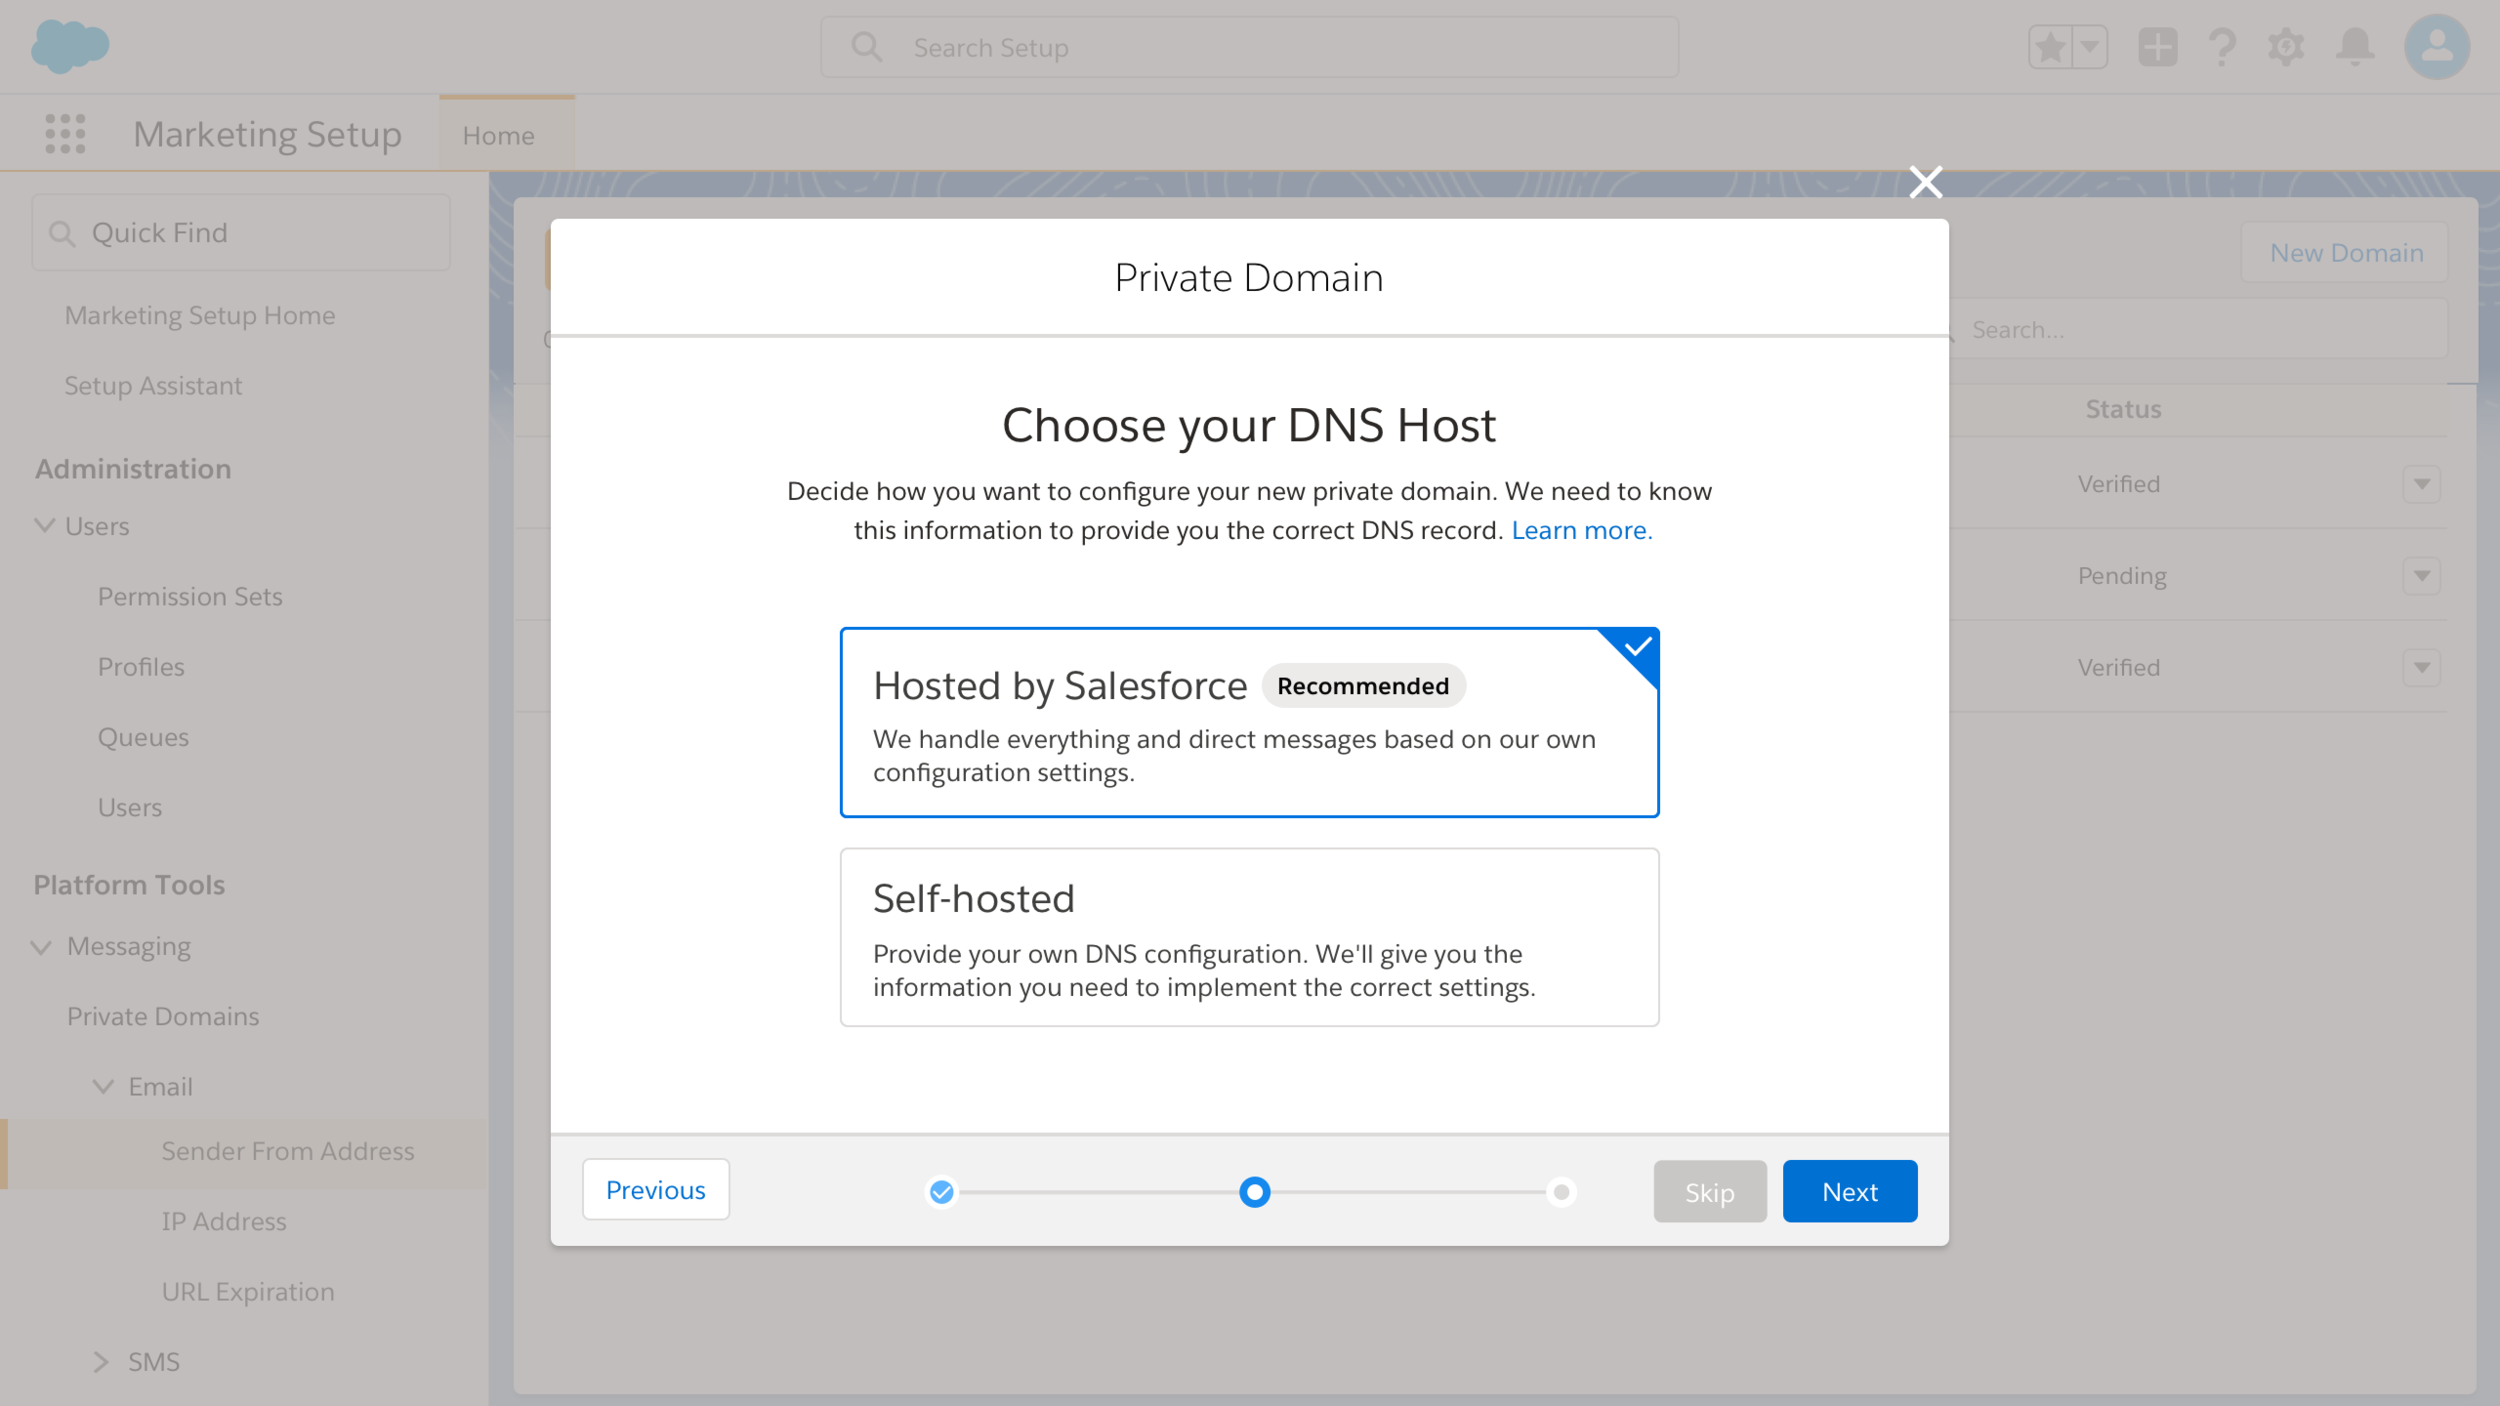Open the global actions plus icon
The image size is (2500, 1406).
(x=2157, y=47)
